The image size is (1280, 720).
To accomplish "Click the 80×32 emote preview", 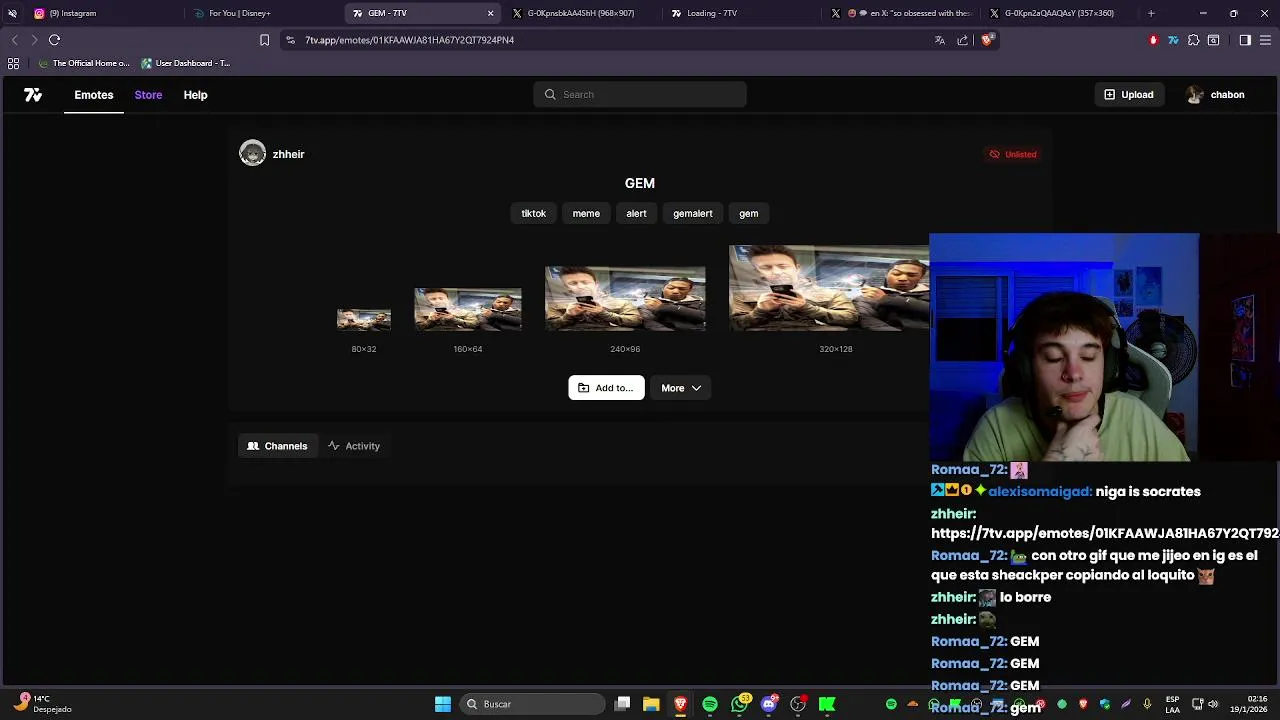I will coord(364,319).
